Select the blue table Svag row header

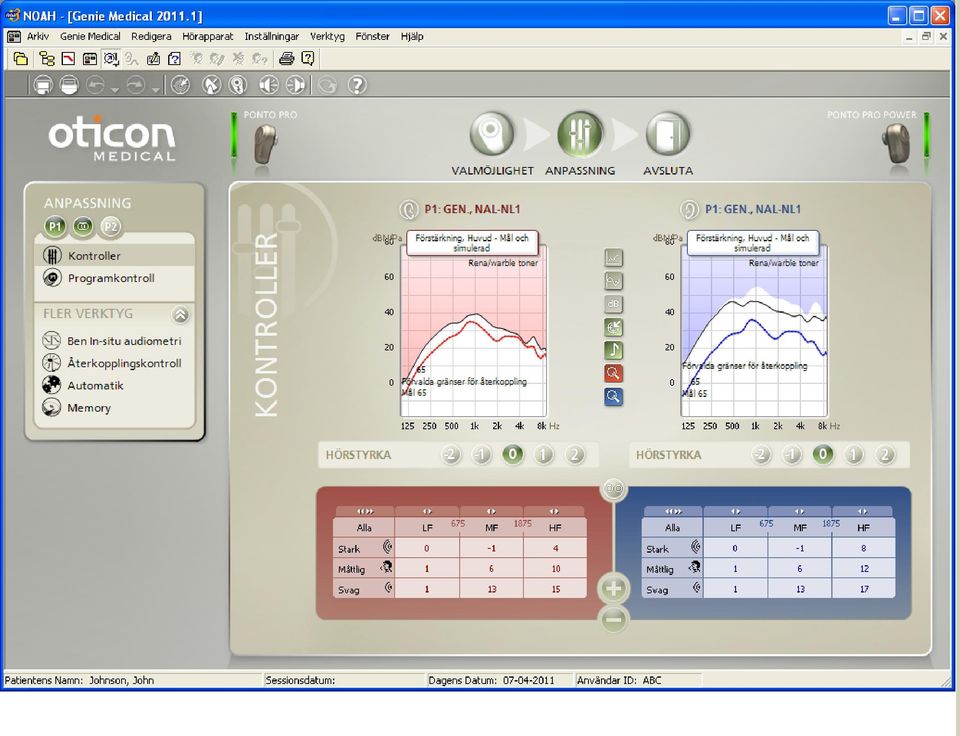[x=672, y=589]
